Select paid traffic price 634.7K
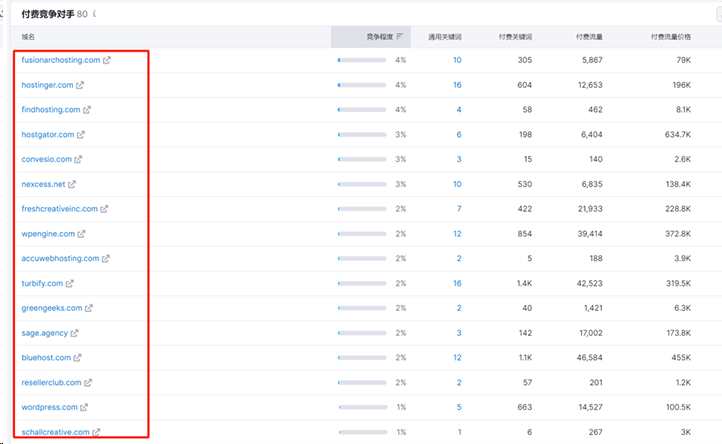The image size is (722, 444). (678, 134)
